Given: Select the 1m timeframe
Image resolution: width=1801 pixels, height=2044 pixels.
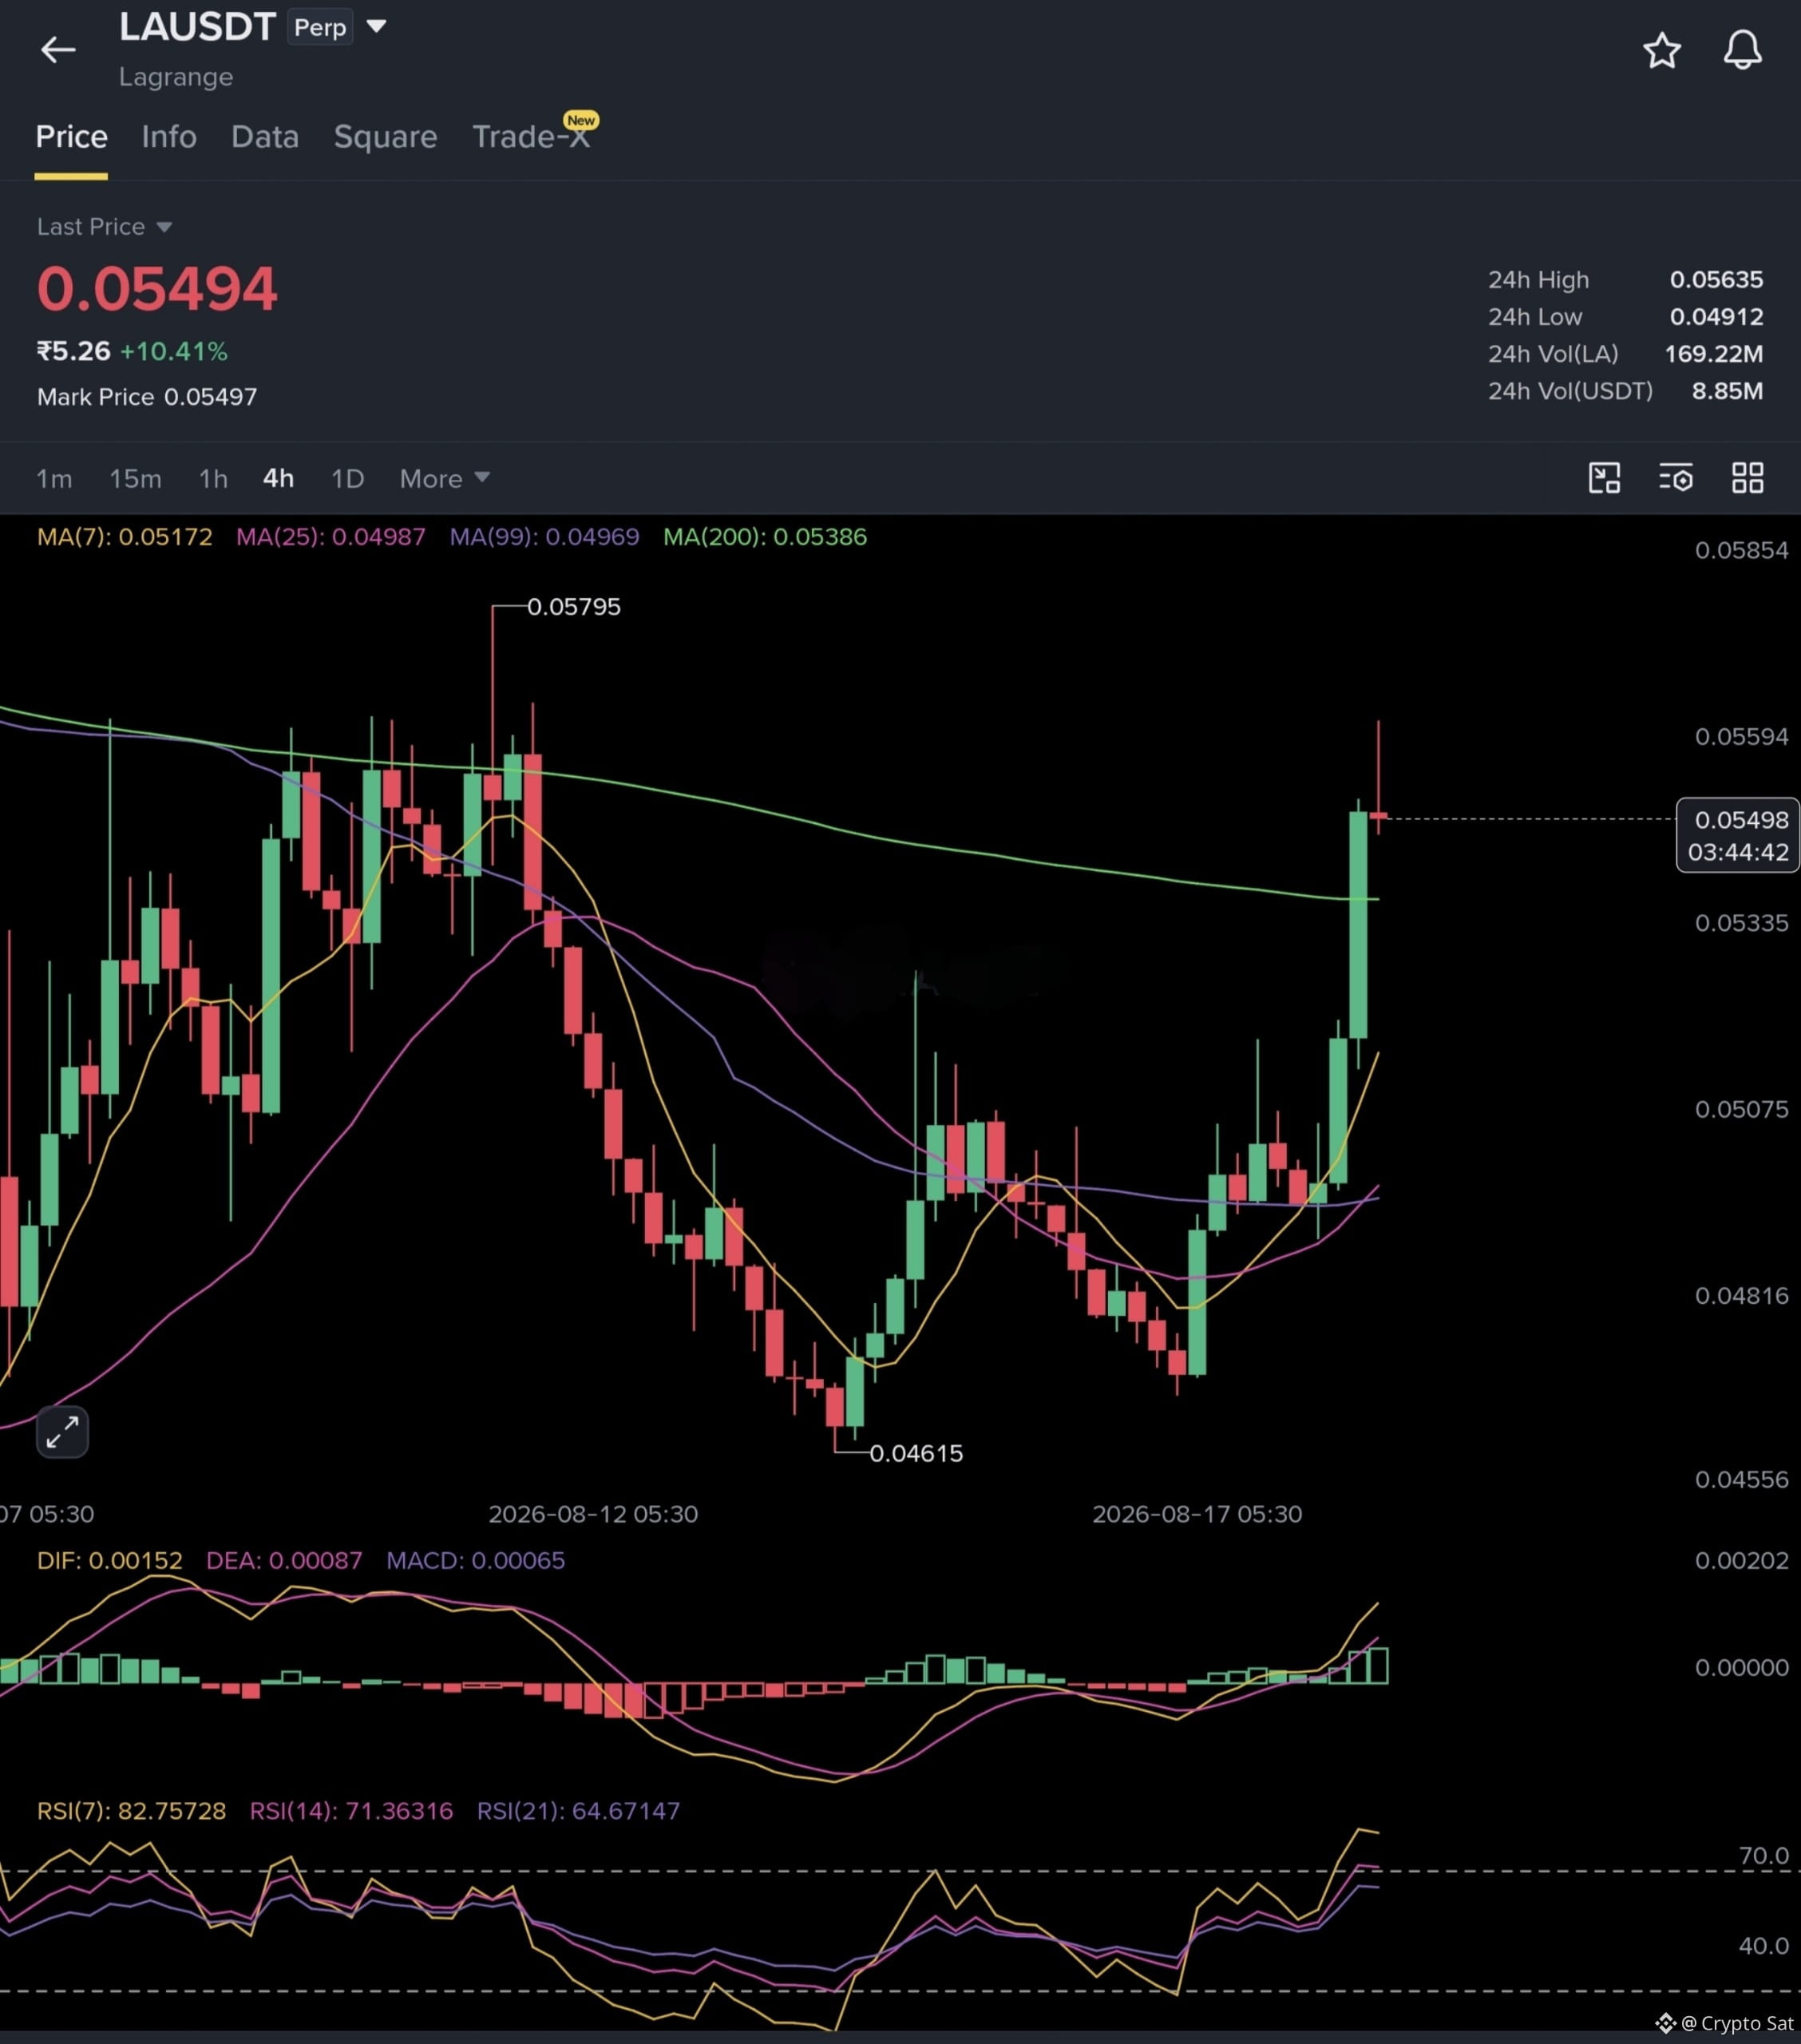Looking at the screenshot, I should pyautogui.click(x=54, y=479).
